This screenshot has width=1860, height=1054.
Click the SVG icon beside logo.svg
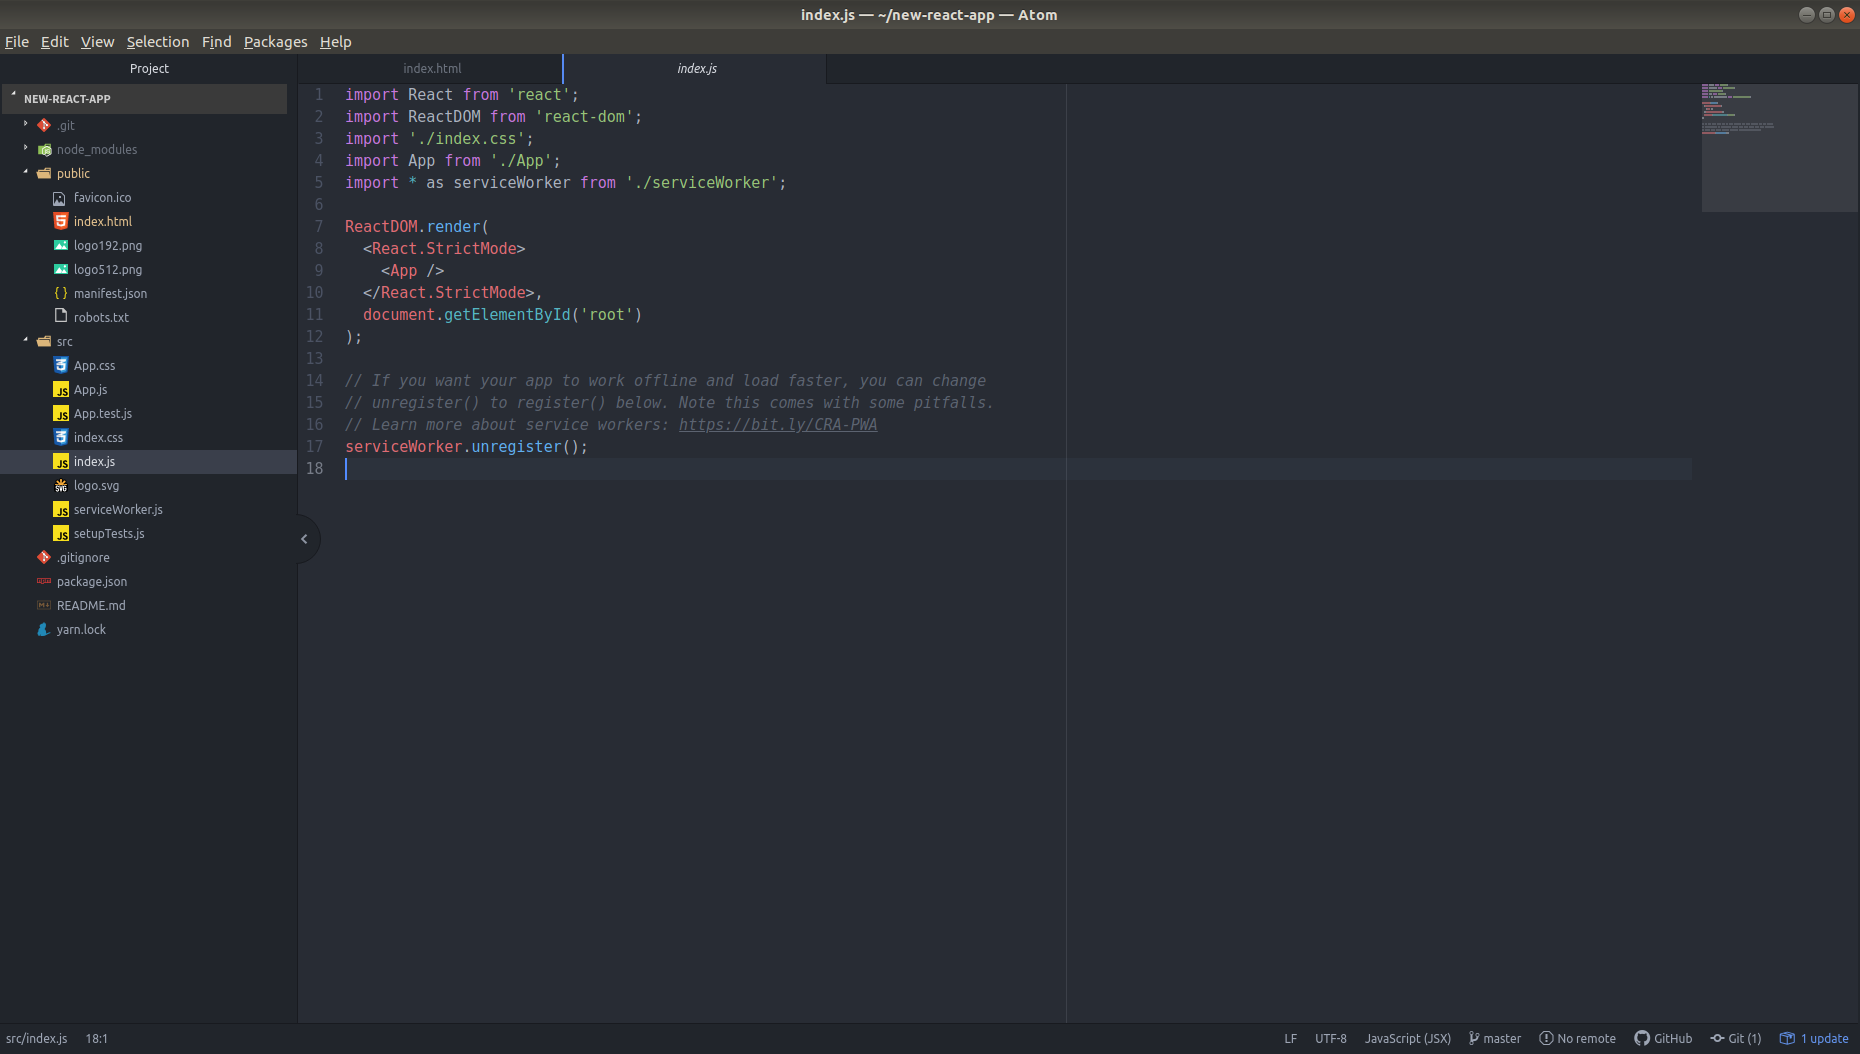coord(61,485)
